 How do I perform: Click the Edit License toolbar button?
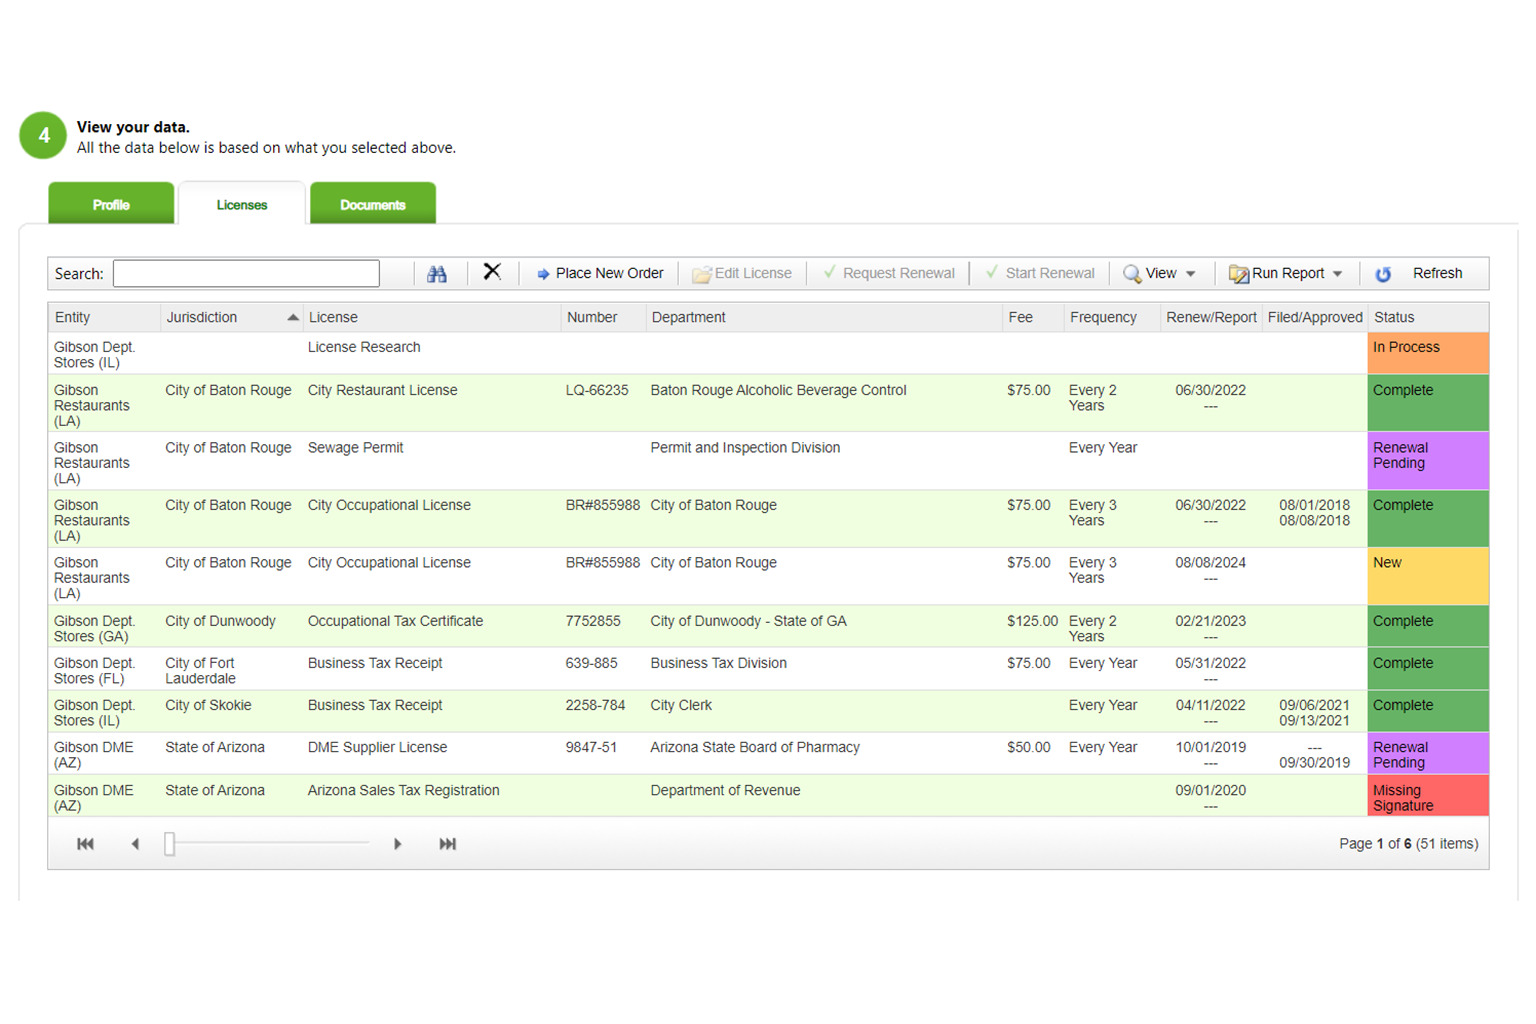[x=742, y=274]
